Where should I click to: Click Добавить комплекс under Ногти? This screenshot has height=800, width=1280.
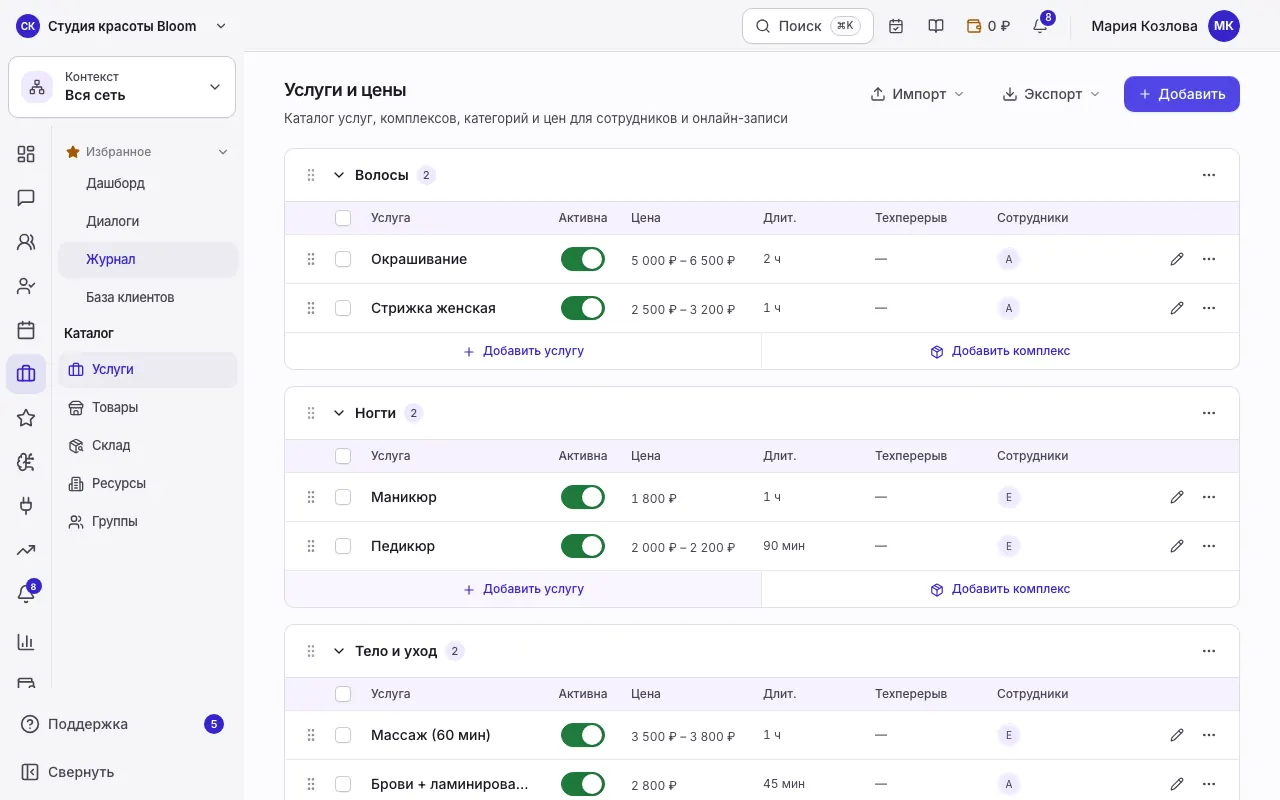tap(1000, 589)
